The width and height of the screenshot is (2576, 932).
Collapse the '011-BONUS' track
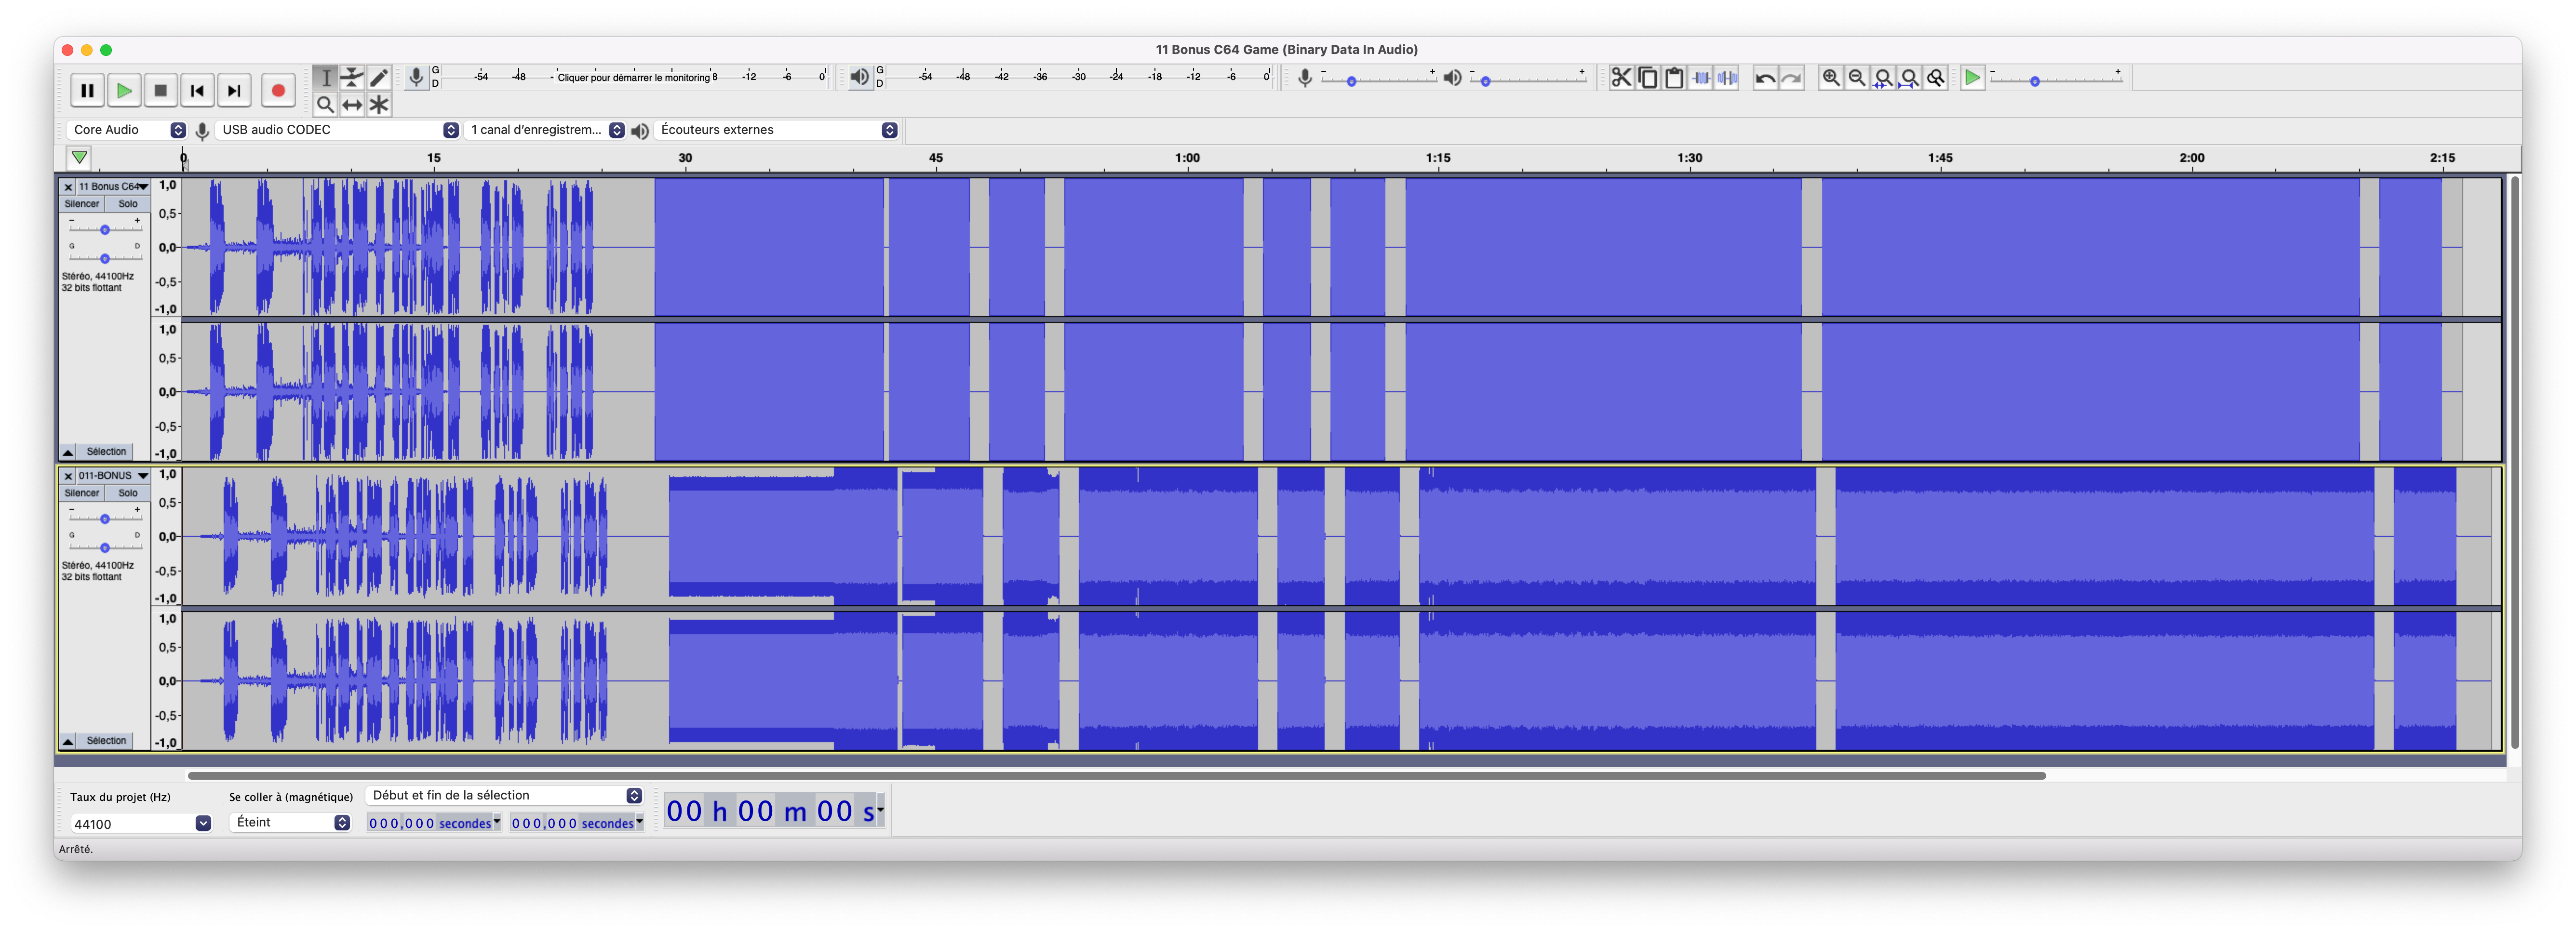[68, 741]
